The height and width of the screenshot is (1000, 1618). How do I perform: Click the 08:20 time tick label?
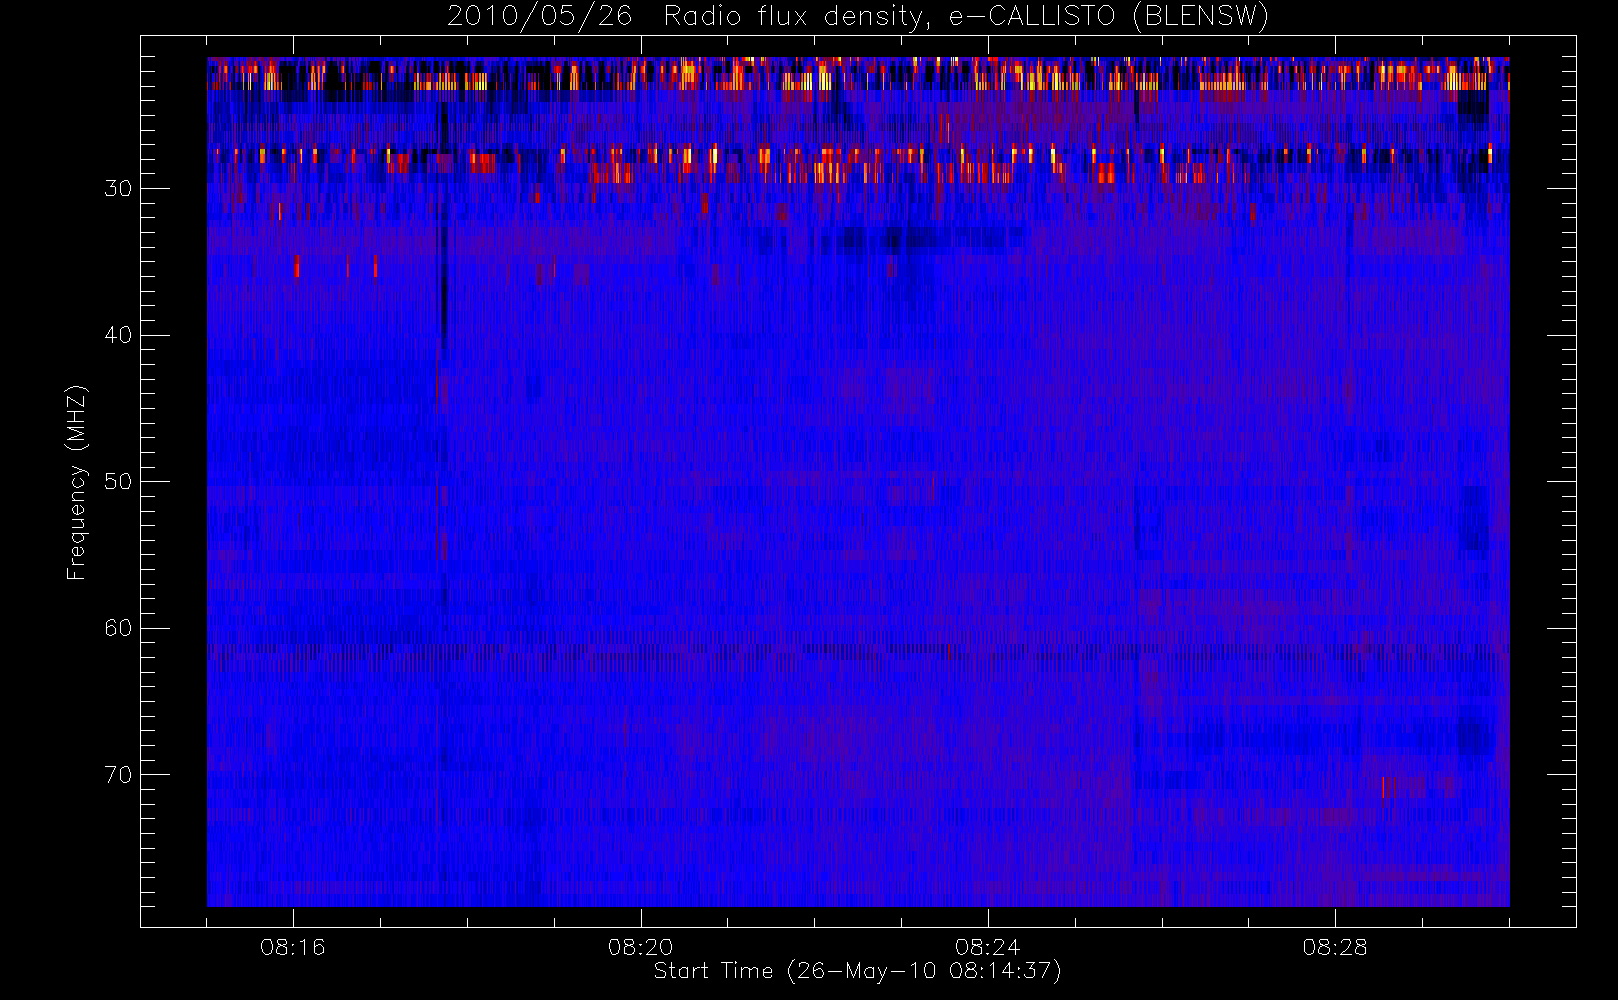coord(641,947)
